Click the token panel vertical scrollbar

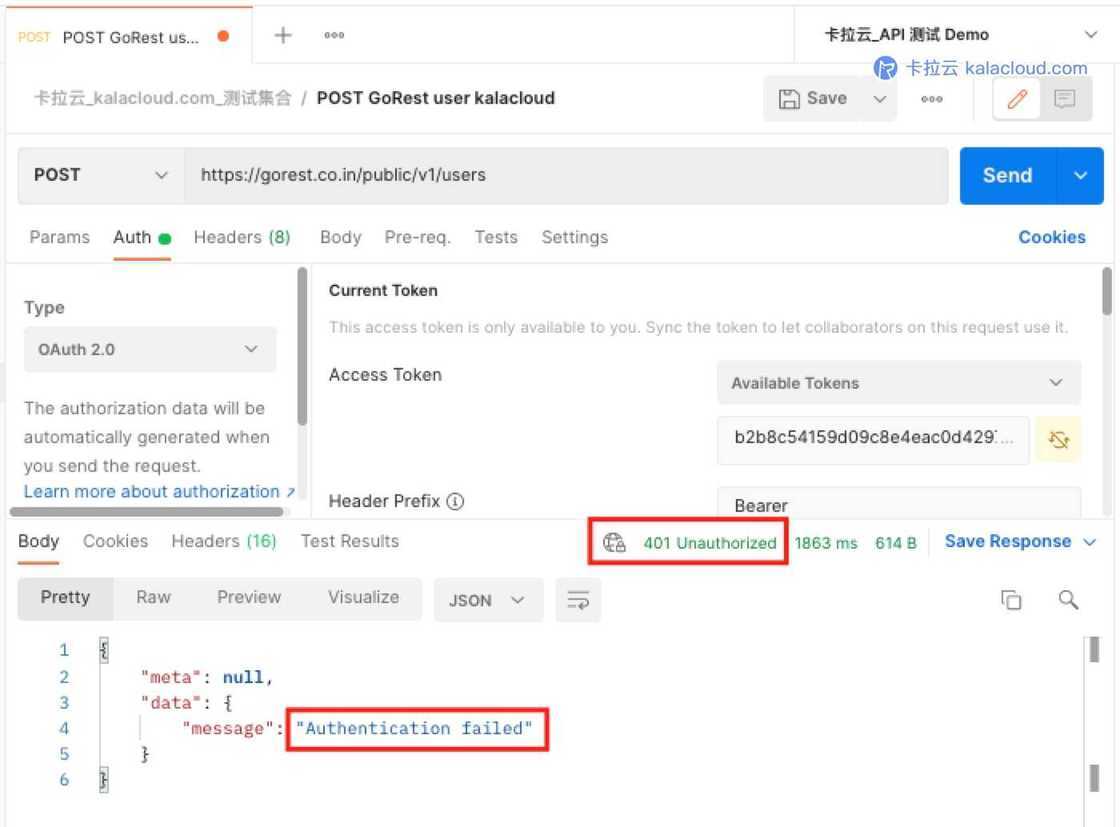tap(1106, 291)
